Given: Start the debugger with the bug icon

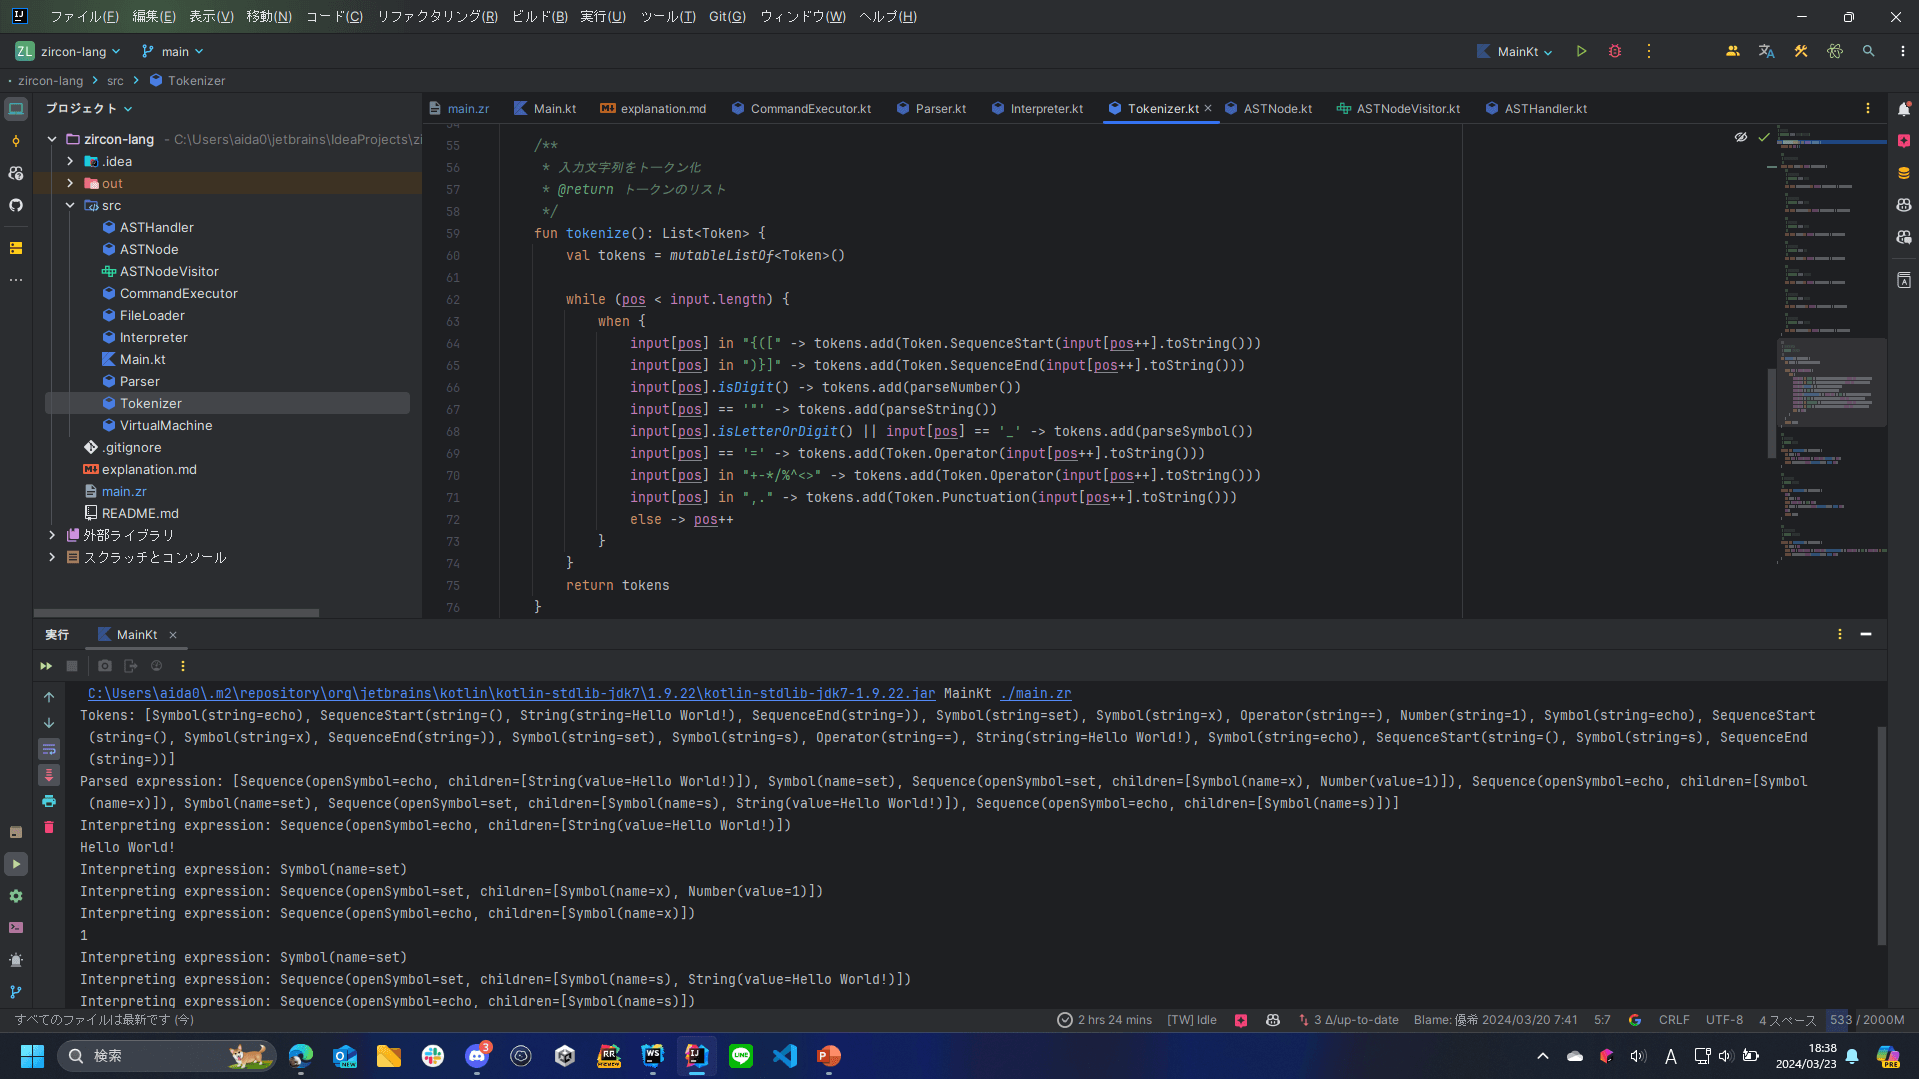Looking at the screenshot, I should 1615,51.
